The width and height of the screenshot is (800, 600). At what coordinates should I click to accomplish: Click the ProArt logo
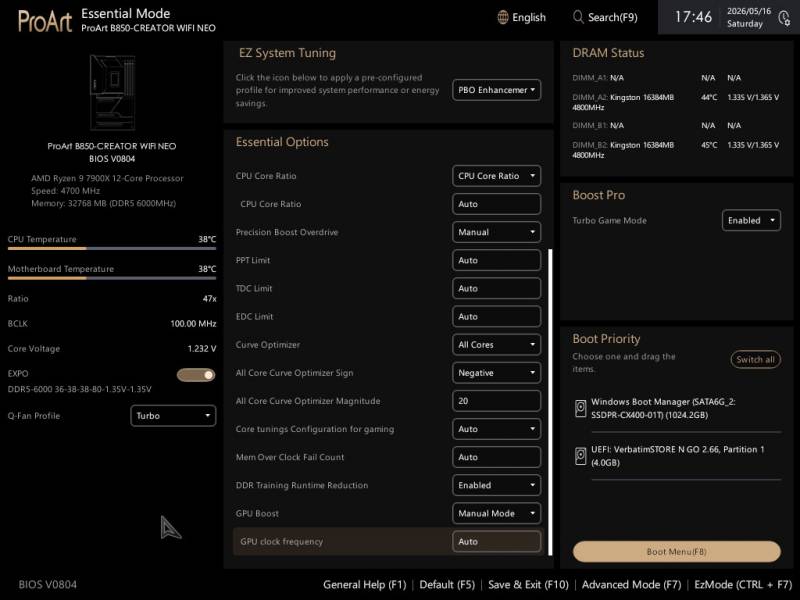pos(45,21)
